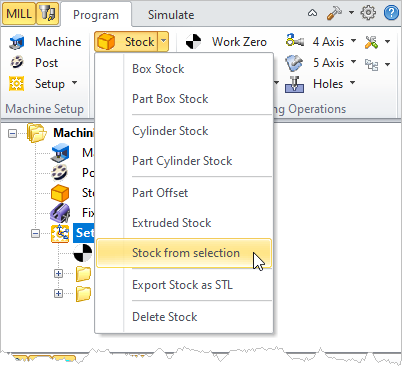Click the Work Zero label

[239, 42]
